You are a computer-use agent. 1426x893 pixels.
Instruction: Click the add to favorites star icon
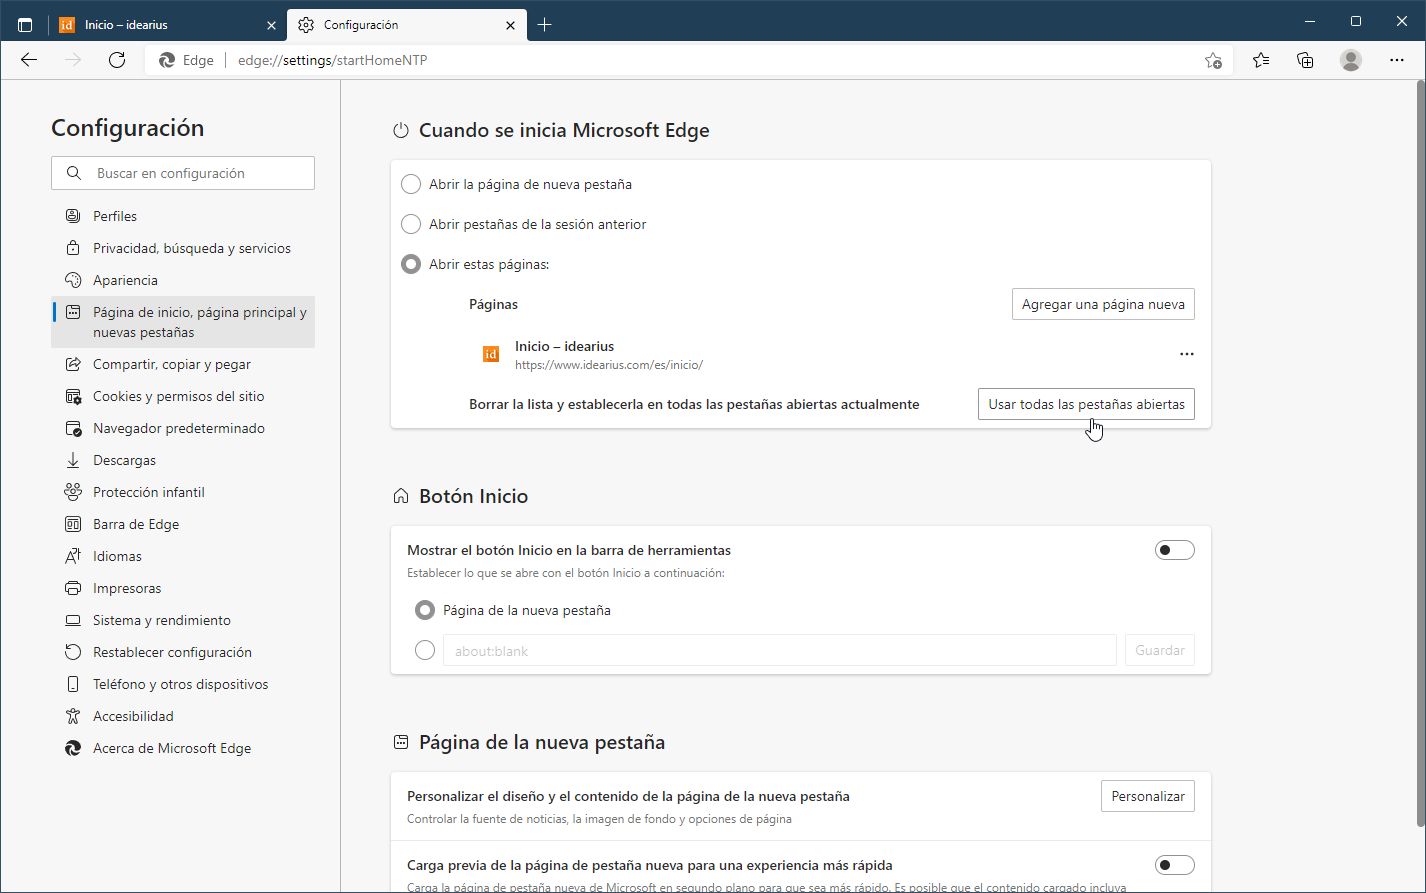tap(1213, 60)
